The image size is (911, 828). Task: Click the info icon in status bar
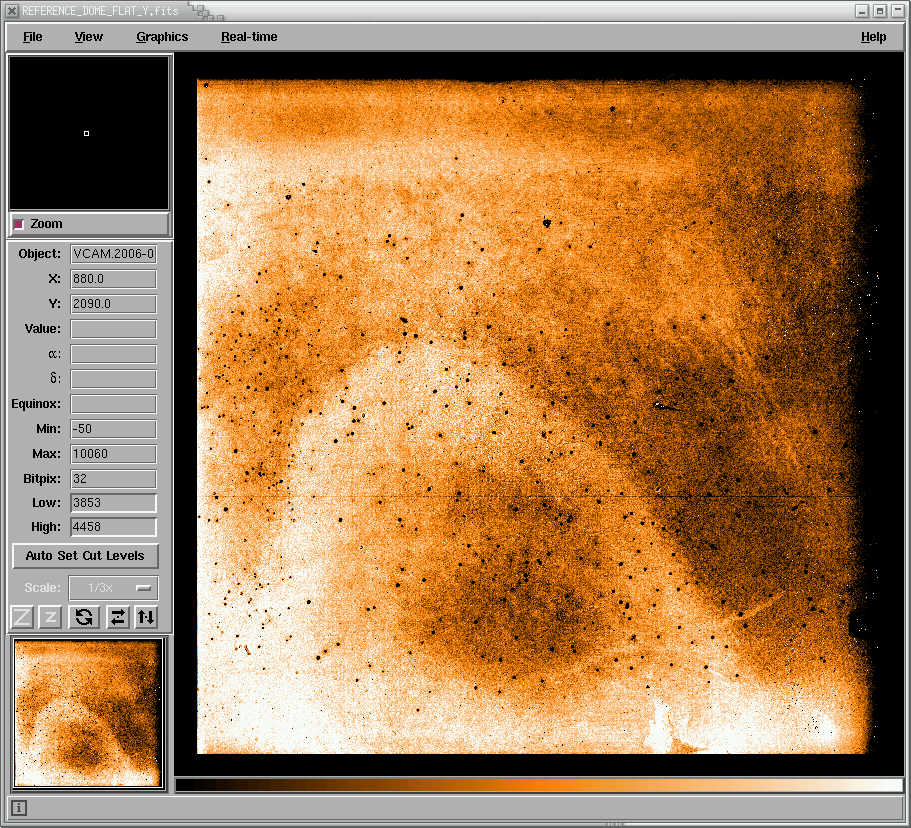(19, 808)
